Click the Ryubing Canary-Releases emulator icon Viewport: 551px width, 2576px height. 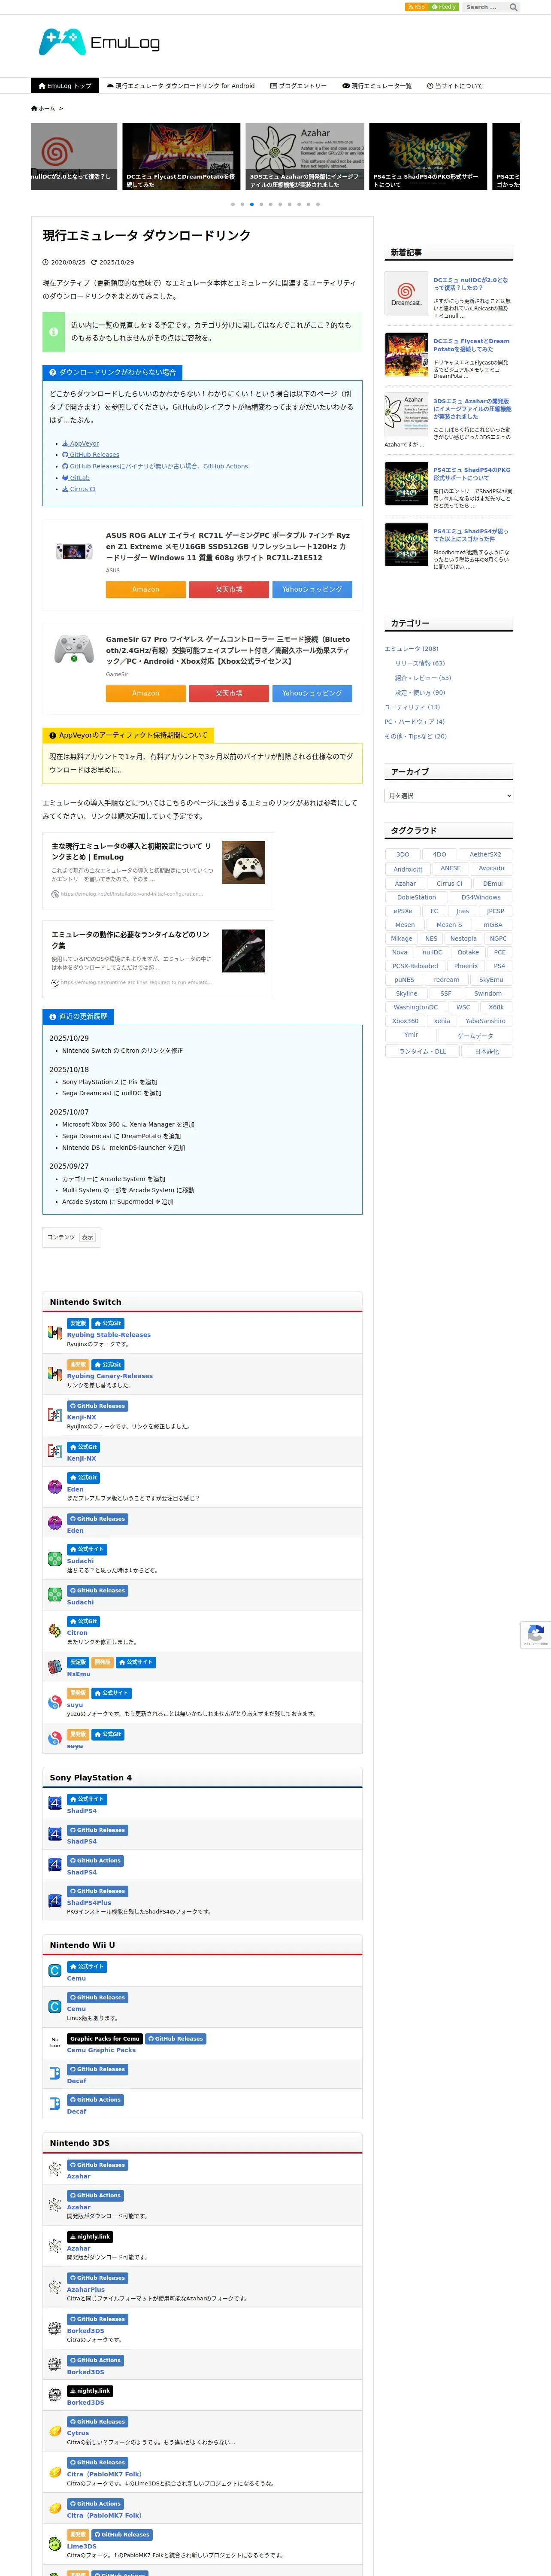[x=55, y=1373]
